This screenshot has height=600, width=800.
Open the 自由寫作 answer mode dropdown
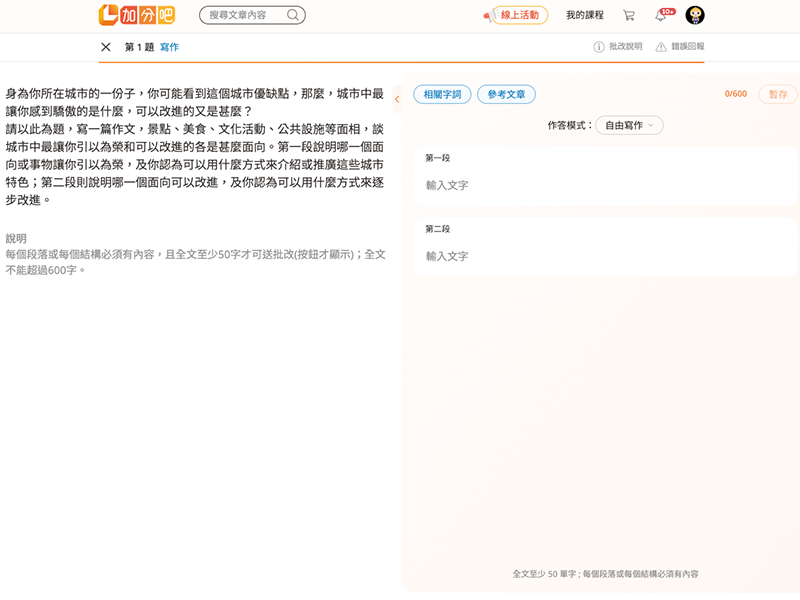tap(629, 125)
